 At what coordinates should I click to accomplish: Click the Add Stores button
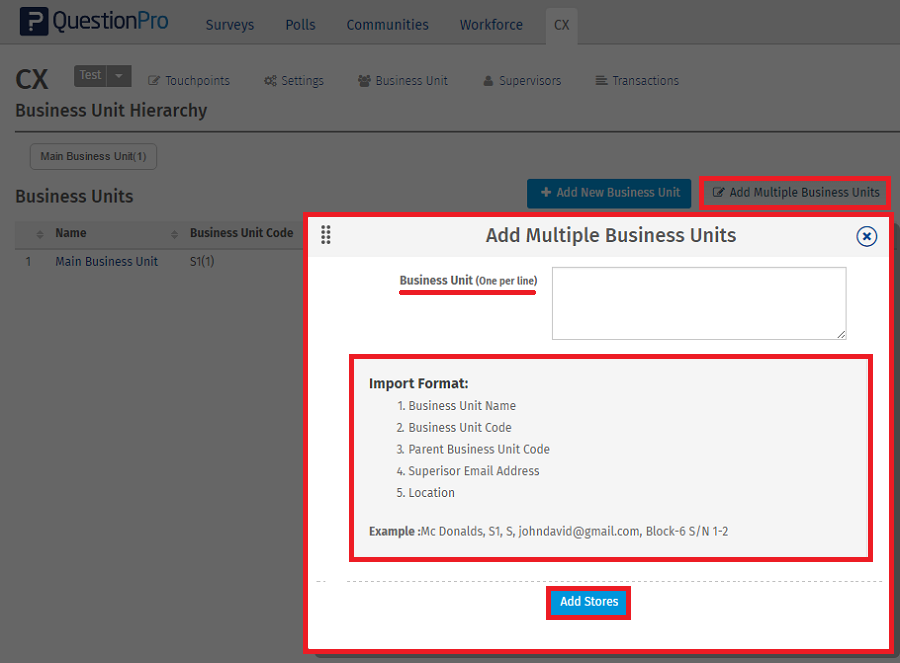click(589, 602)
